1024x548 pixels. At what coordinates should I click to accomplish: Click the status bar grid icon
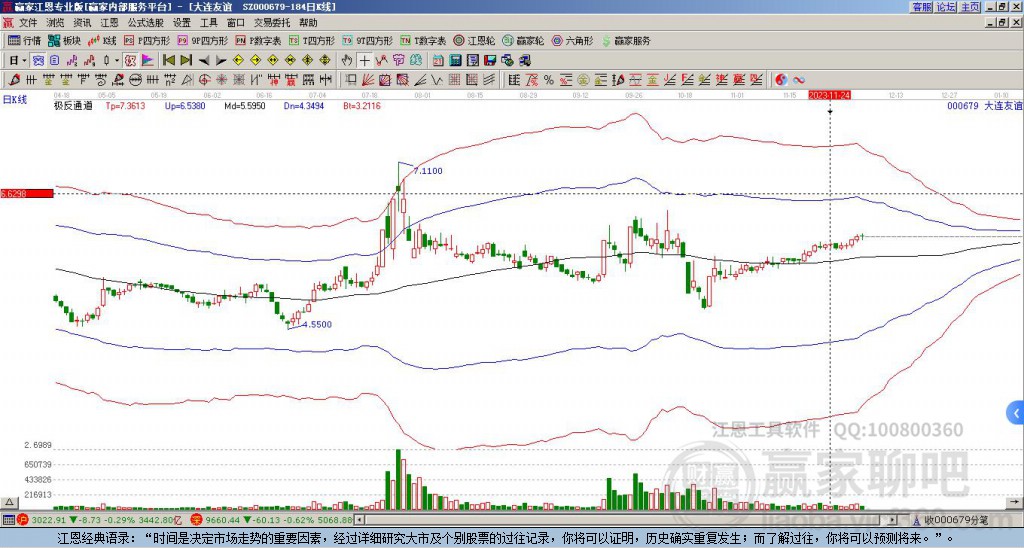(x=8, y=520)
